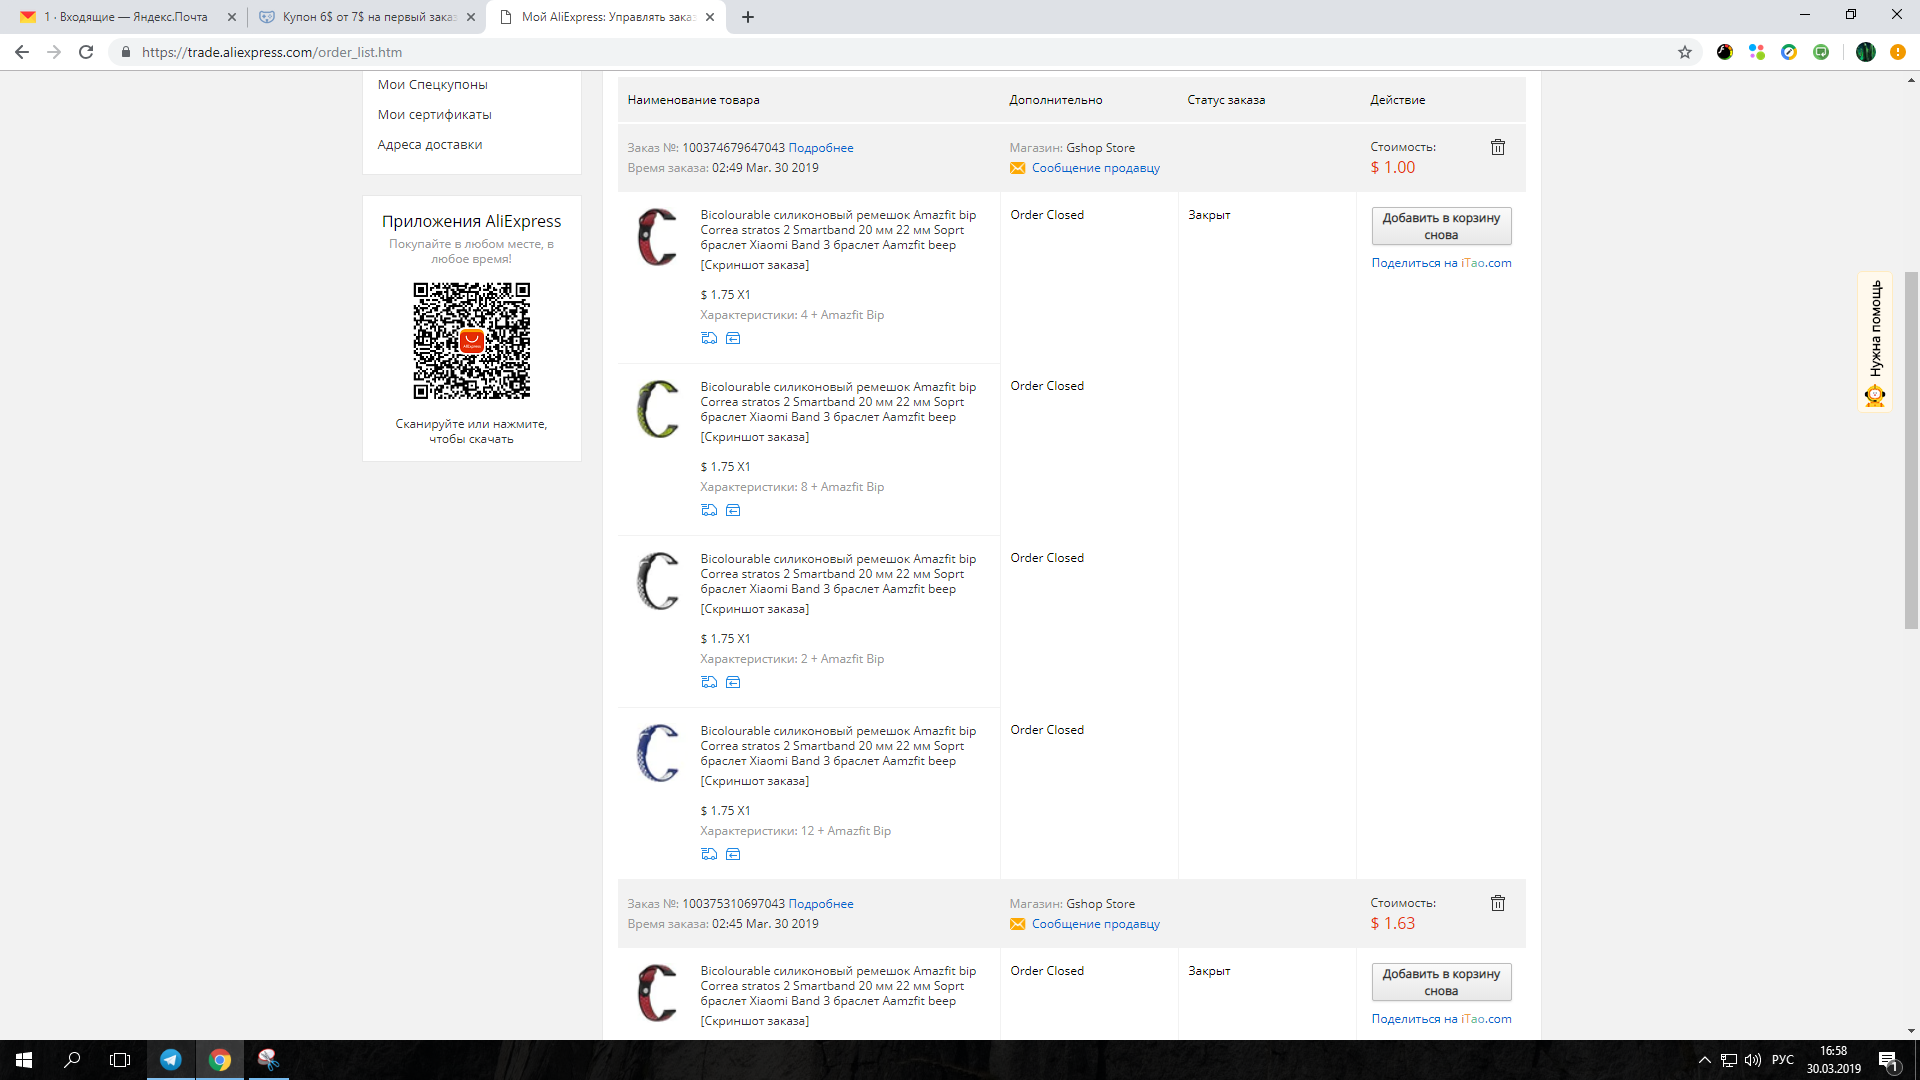Click delivery truck icon for 12 + Amazfit Bip item
This screenshot has width=1920, height=1080.
[x=709, y=854]
